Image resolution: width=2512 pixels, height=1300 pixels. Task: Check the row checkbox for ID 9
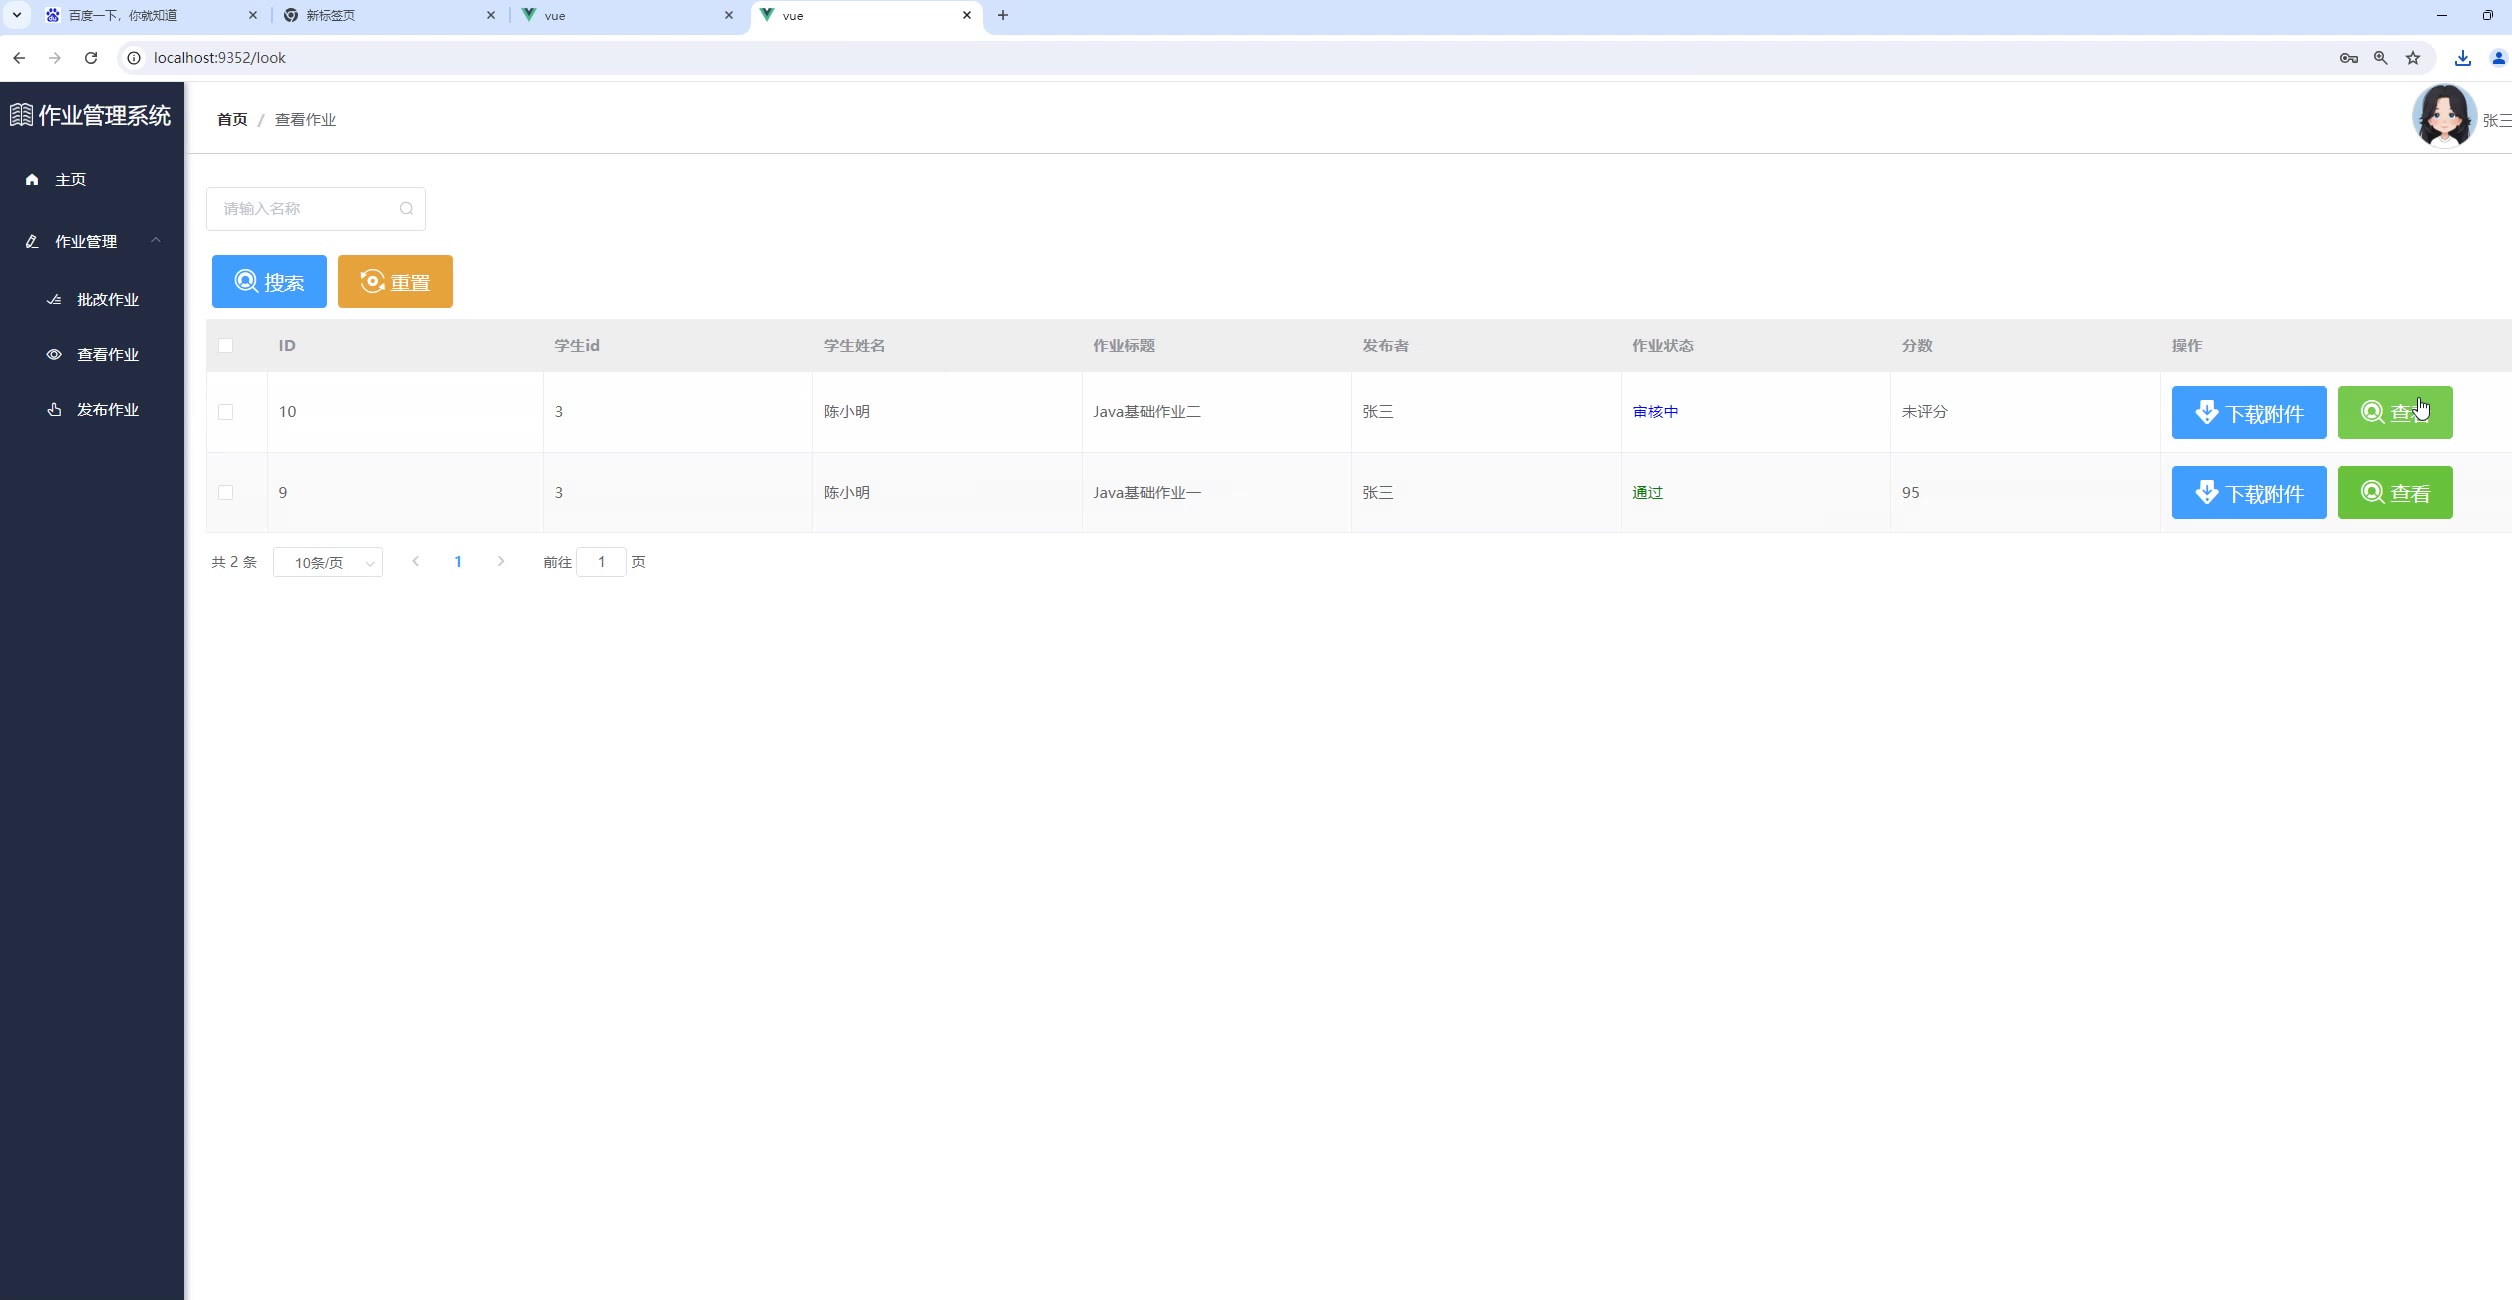click(x=226, y=493)
